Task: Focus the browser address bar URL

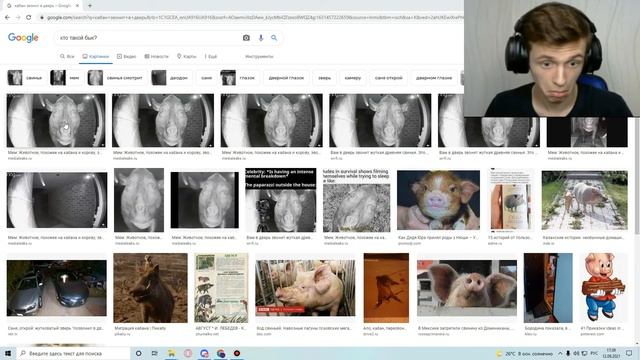Action: (255, 18)
